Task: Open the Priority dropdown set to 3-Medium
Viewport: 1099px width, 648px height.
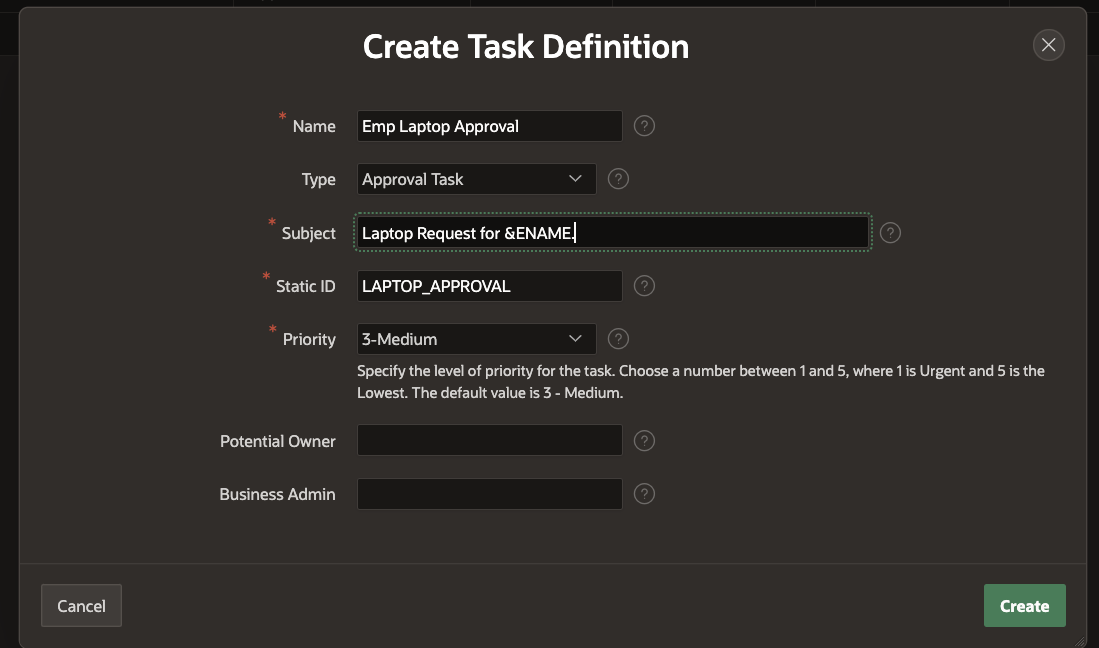Action: (476, 339)
